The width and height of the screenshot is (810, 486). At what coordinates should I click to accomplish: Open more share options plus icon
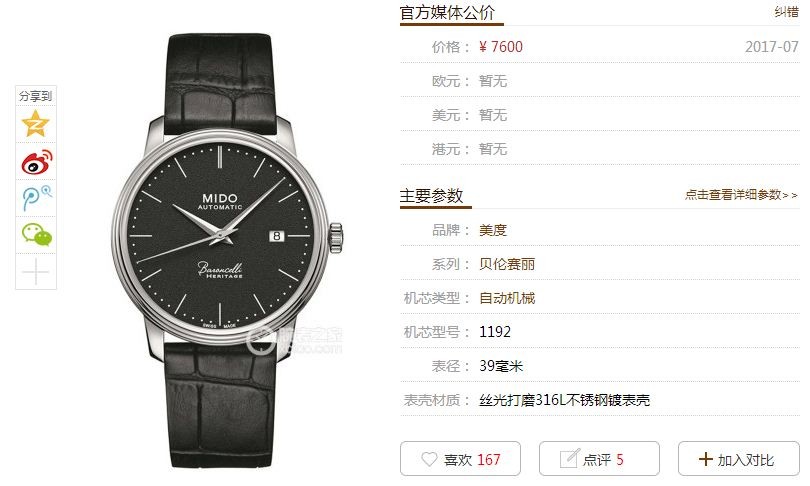click(36, 272)
